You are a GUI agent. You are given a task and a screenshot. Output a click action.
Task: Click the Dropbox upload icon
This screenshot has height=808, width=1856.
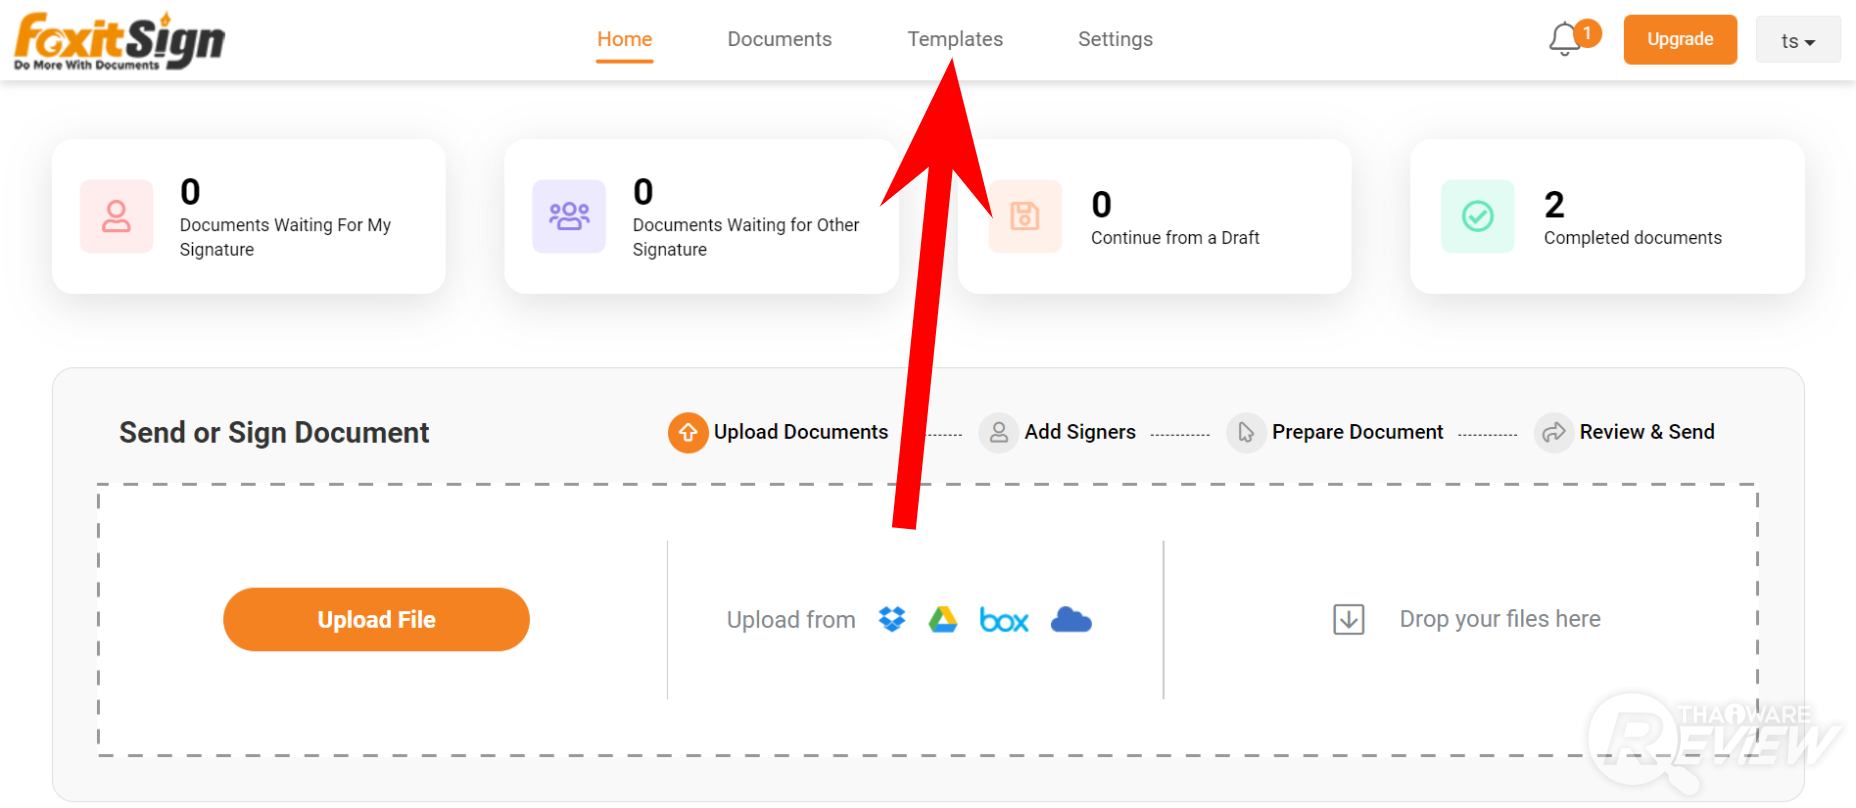pos(892,620)
